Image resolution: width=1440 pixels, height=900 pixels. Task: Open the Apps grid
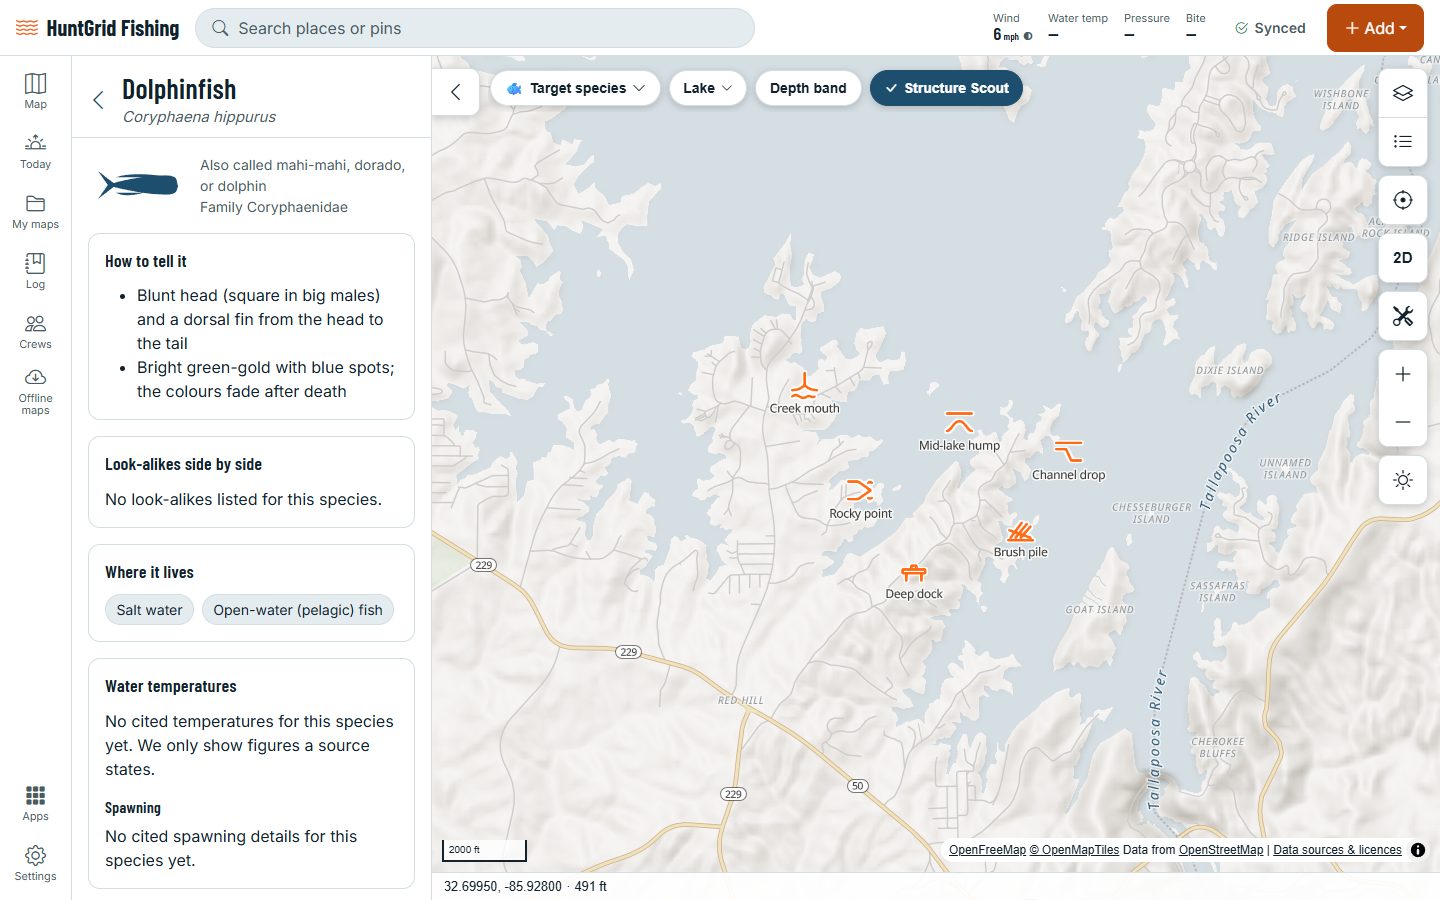[x=35, y=803]
